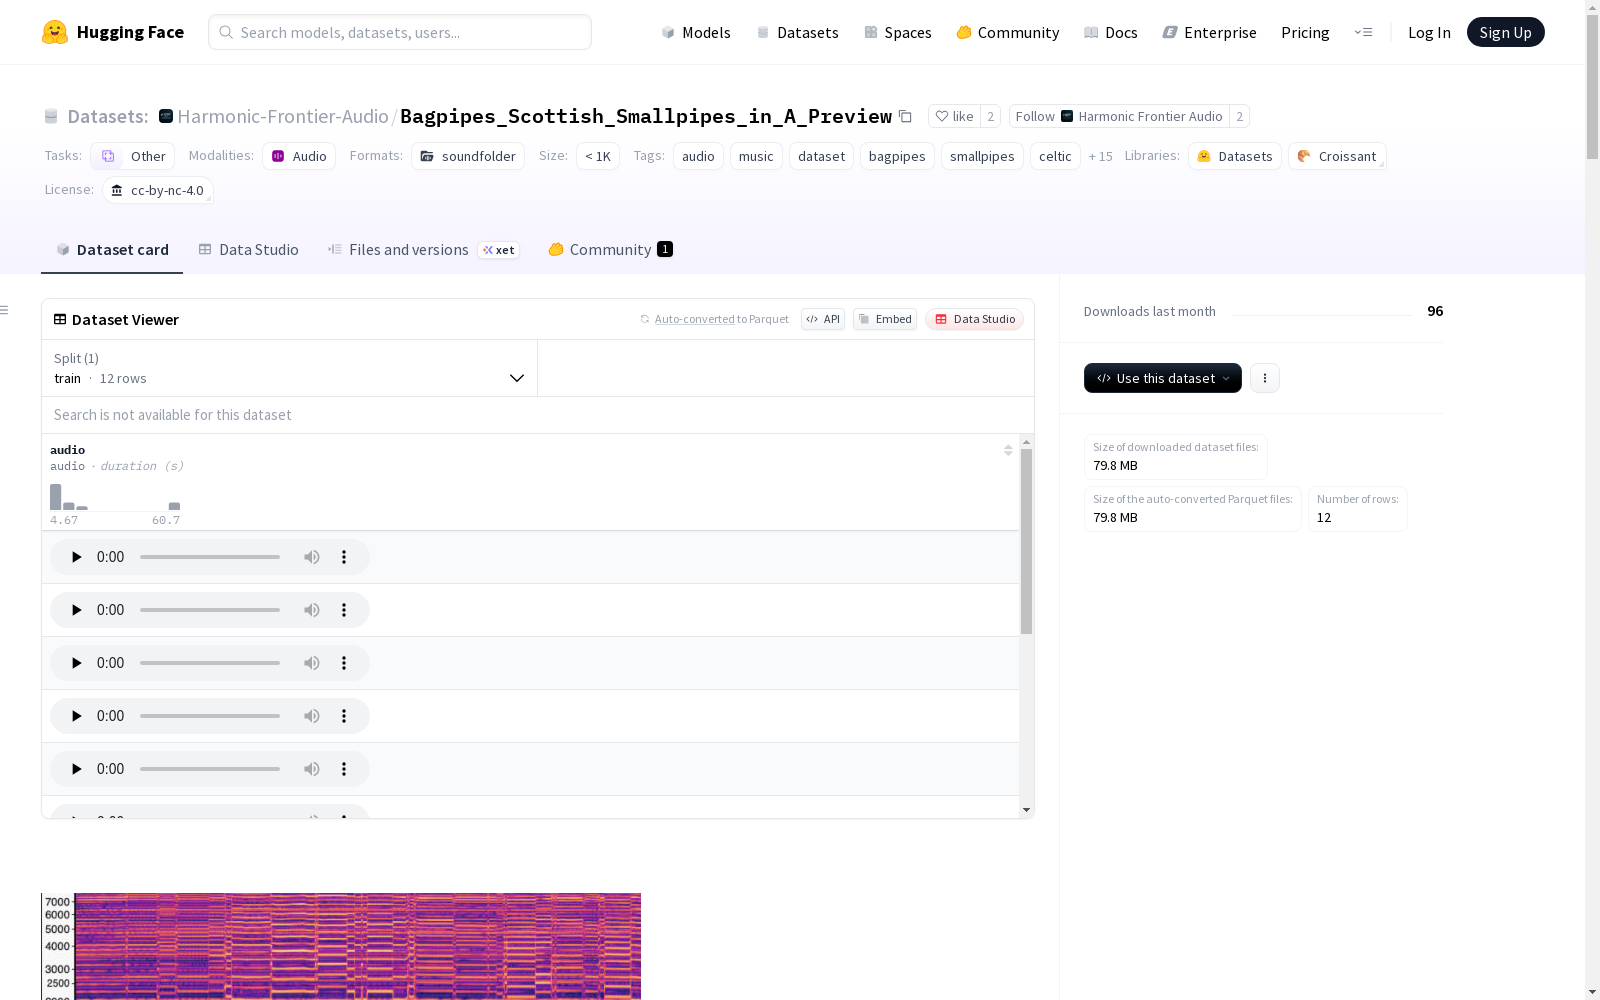Select the bagpipes tag

pyautogui.click(x=897, y=156)
